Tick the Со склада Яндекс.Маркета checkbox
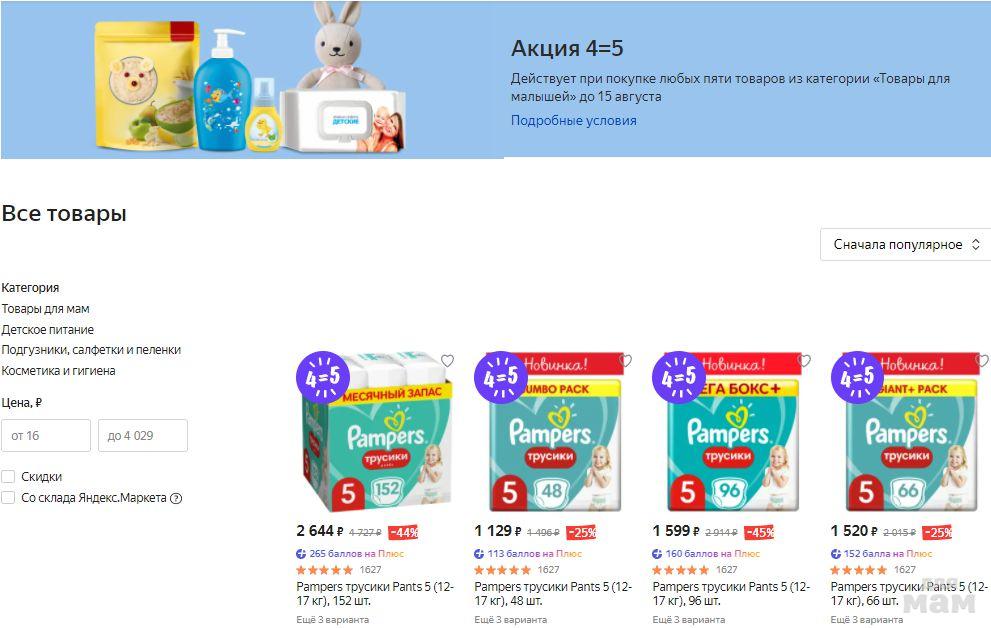 point(8,497)
